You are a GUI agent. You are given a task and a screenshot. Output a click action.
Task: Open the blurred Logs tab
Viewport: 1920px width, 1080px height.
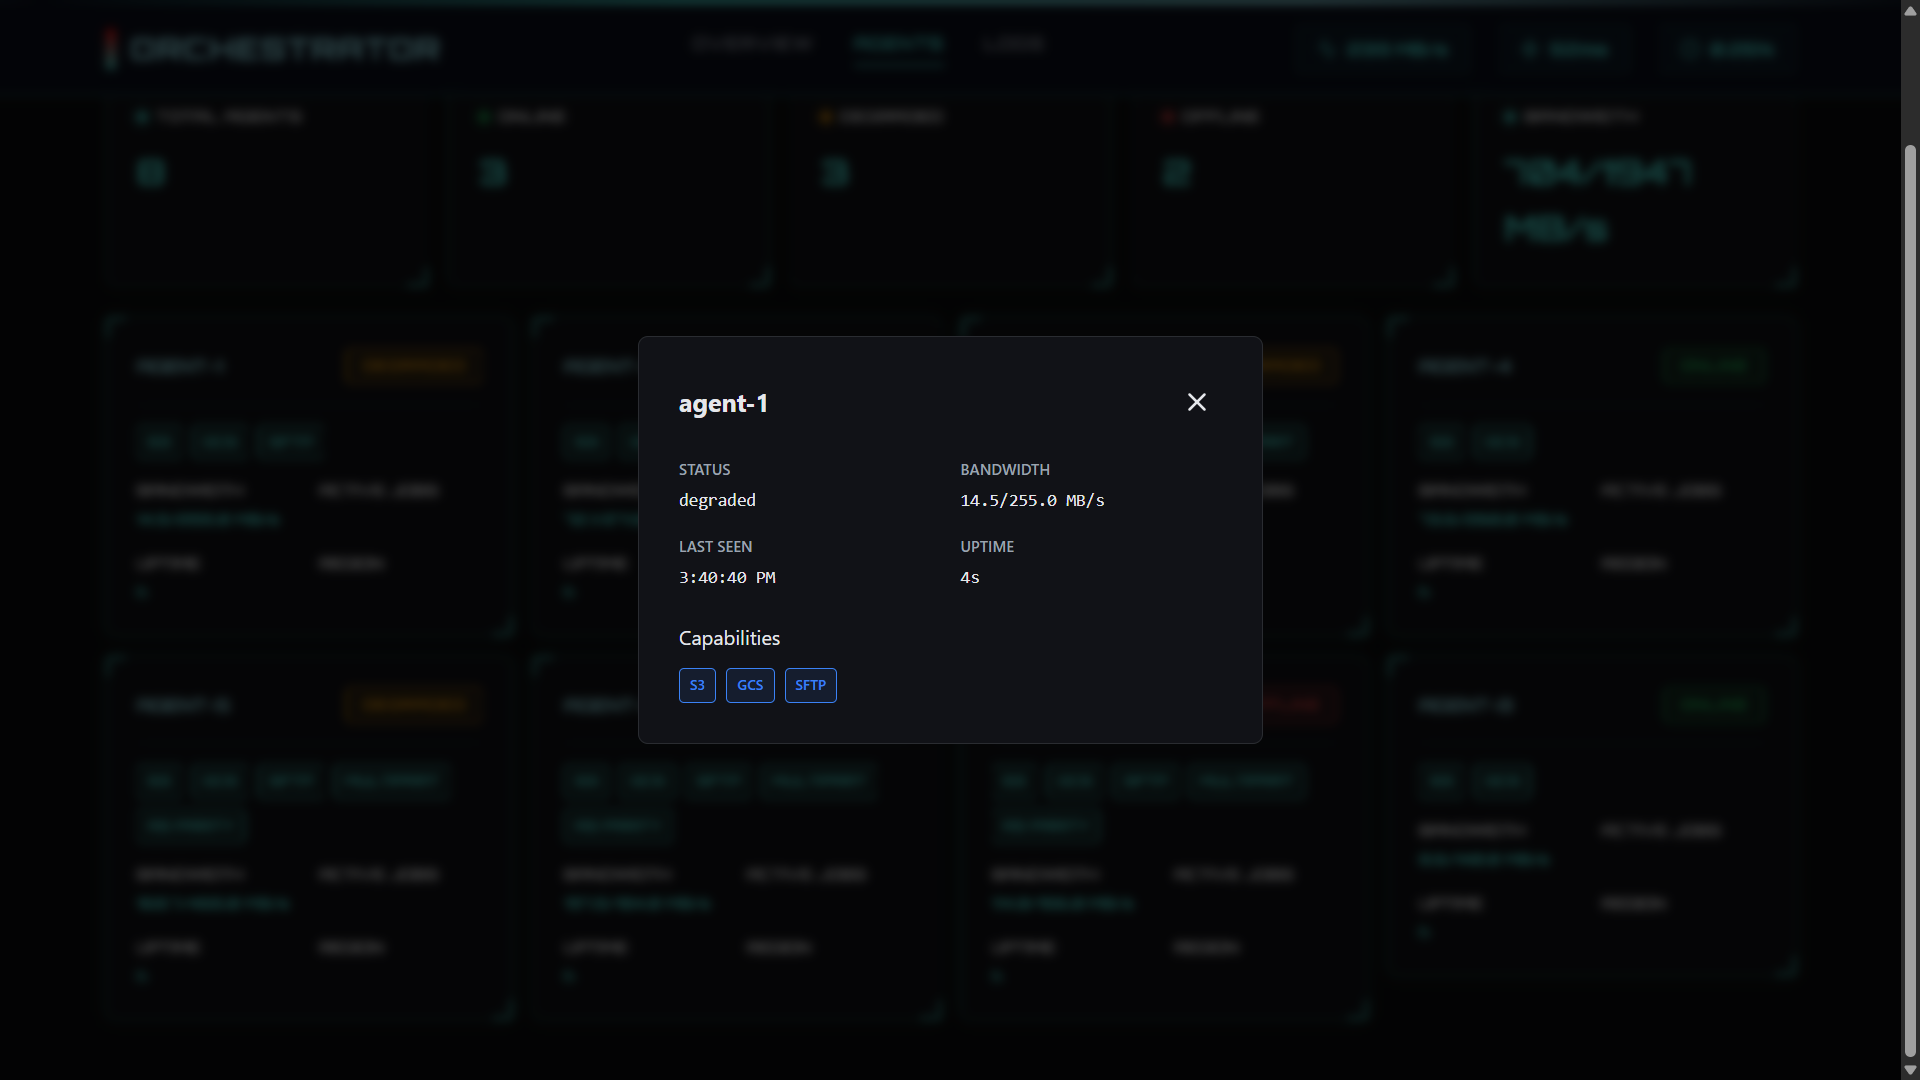pos(1012,44)
